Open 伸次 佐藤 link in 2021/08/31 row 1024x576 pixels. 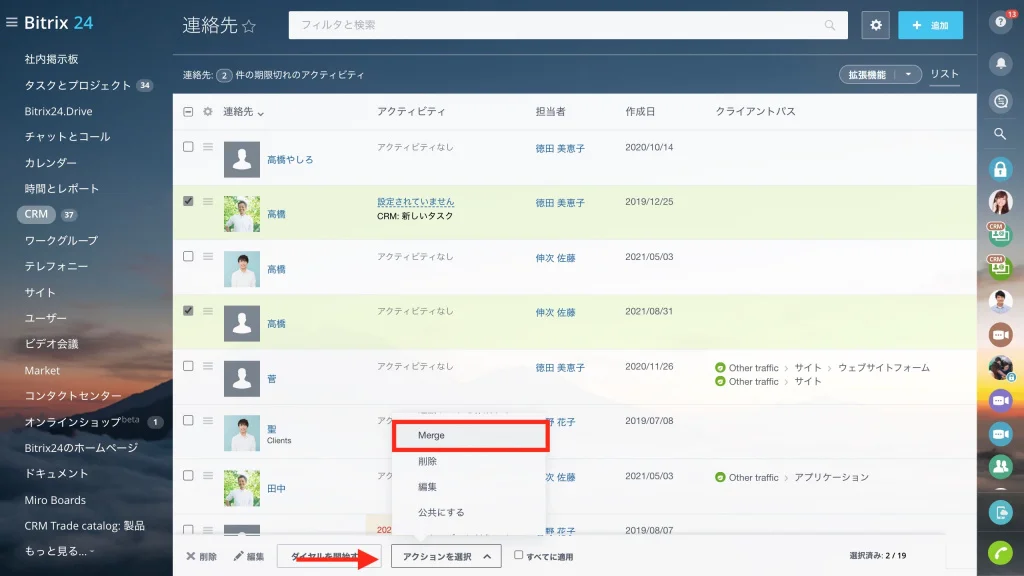[555, 312]
